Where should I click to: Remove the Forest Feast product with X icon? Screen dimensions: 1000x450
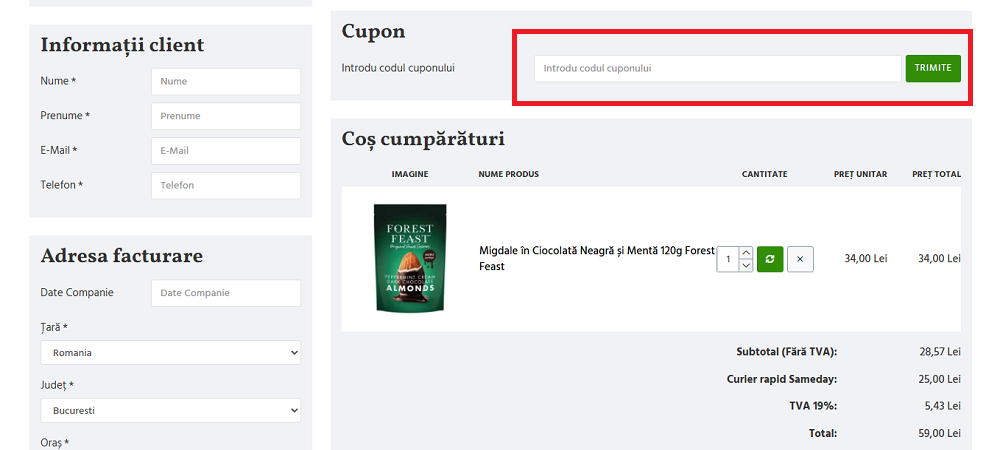pos(800,259)
